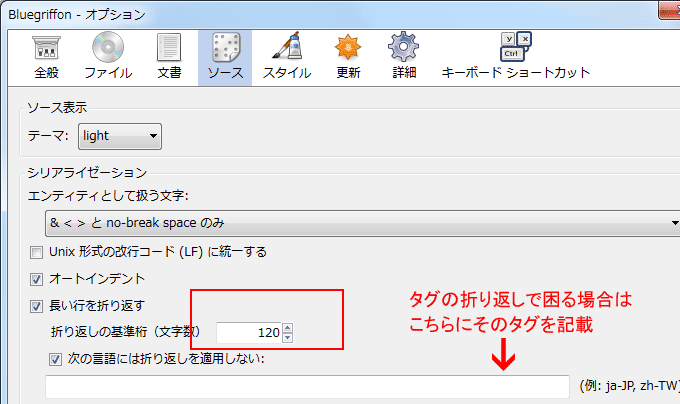Disable the オートインデント checkbox

36,280
